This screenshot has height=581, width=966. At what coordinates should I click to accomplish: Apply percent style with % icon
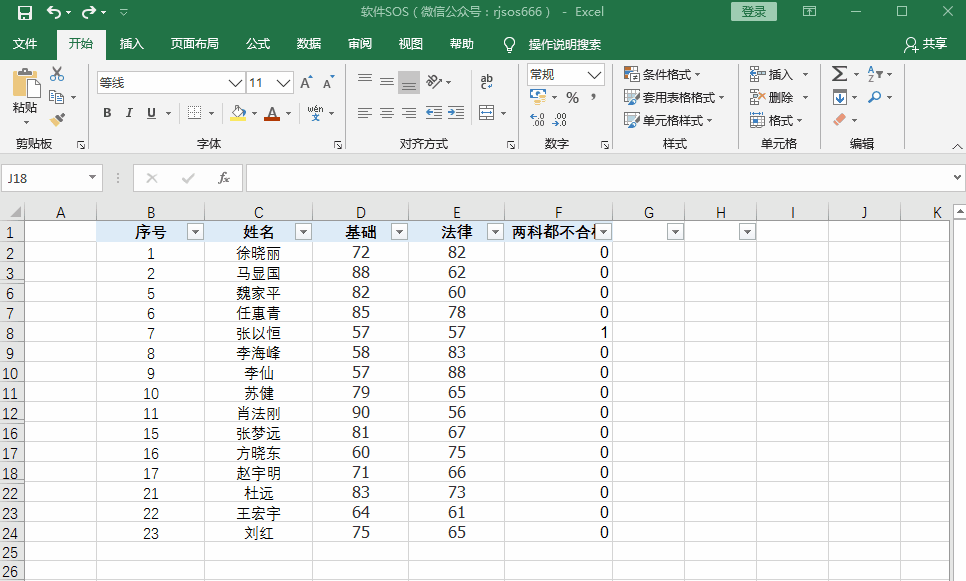tap(572, 97)
